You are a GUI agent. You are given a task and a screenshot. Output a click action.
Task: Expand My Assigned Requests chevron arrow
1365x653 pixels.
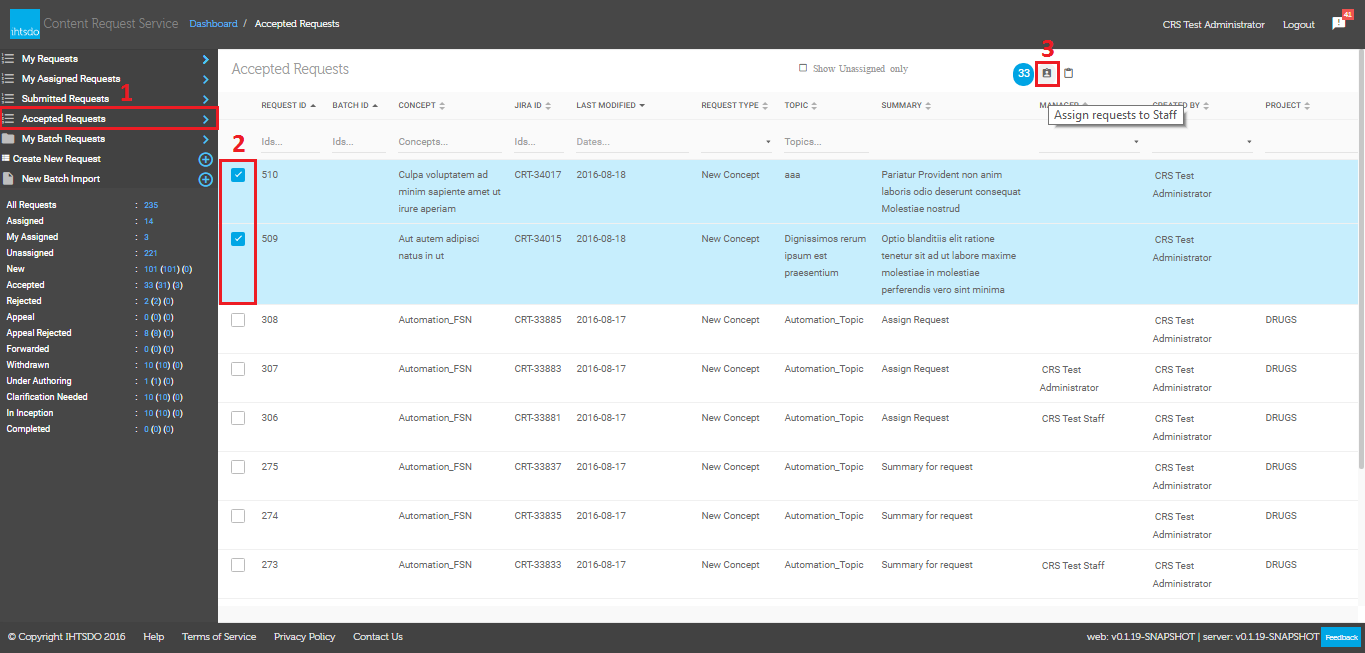click(x=205, y=79)
